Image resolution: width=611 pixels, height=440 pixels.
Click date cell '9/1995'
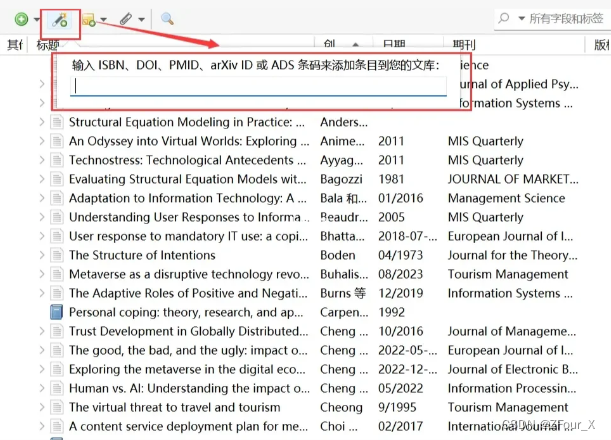tap(397, 407)
